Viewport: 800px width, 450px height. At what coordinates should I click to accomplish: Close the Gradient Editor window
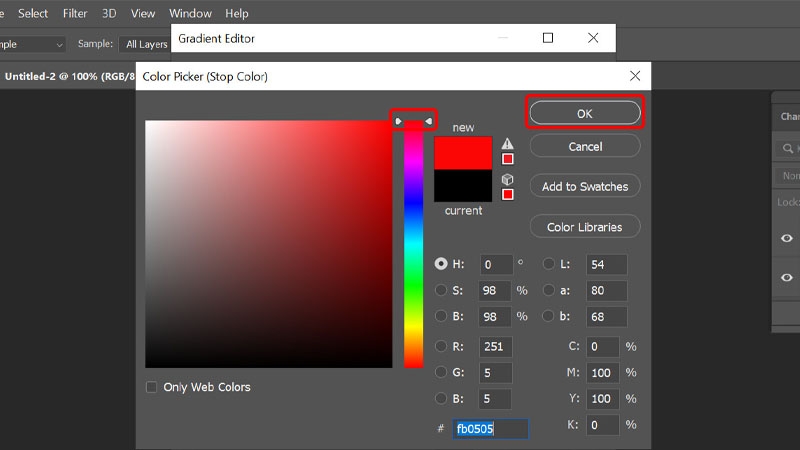tap(592, 38)
